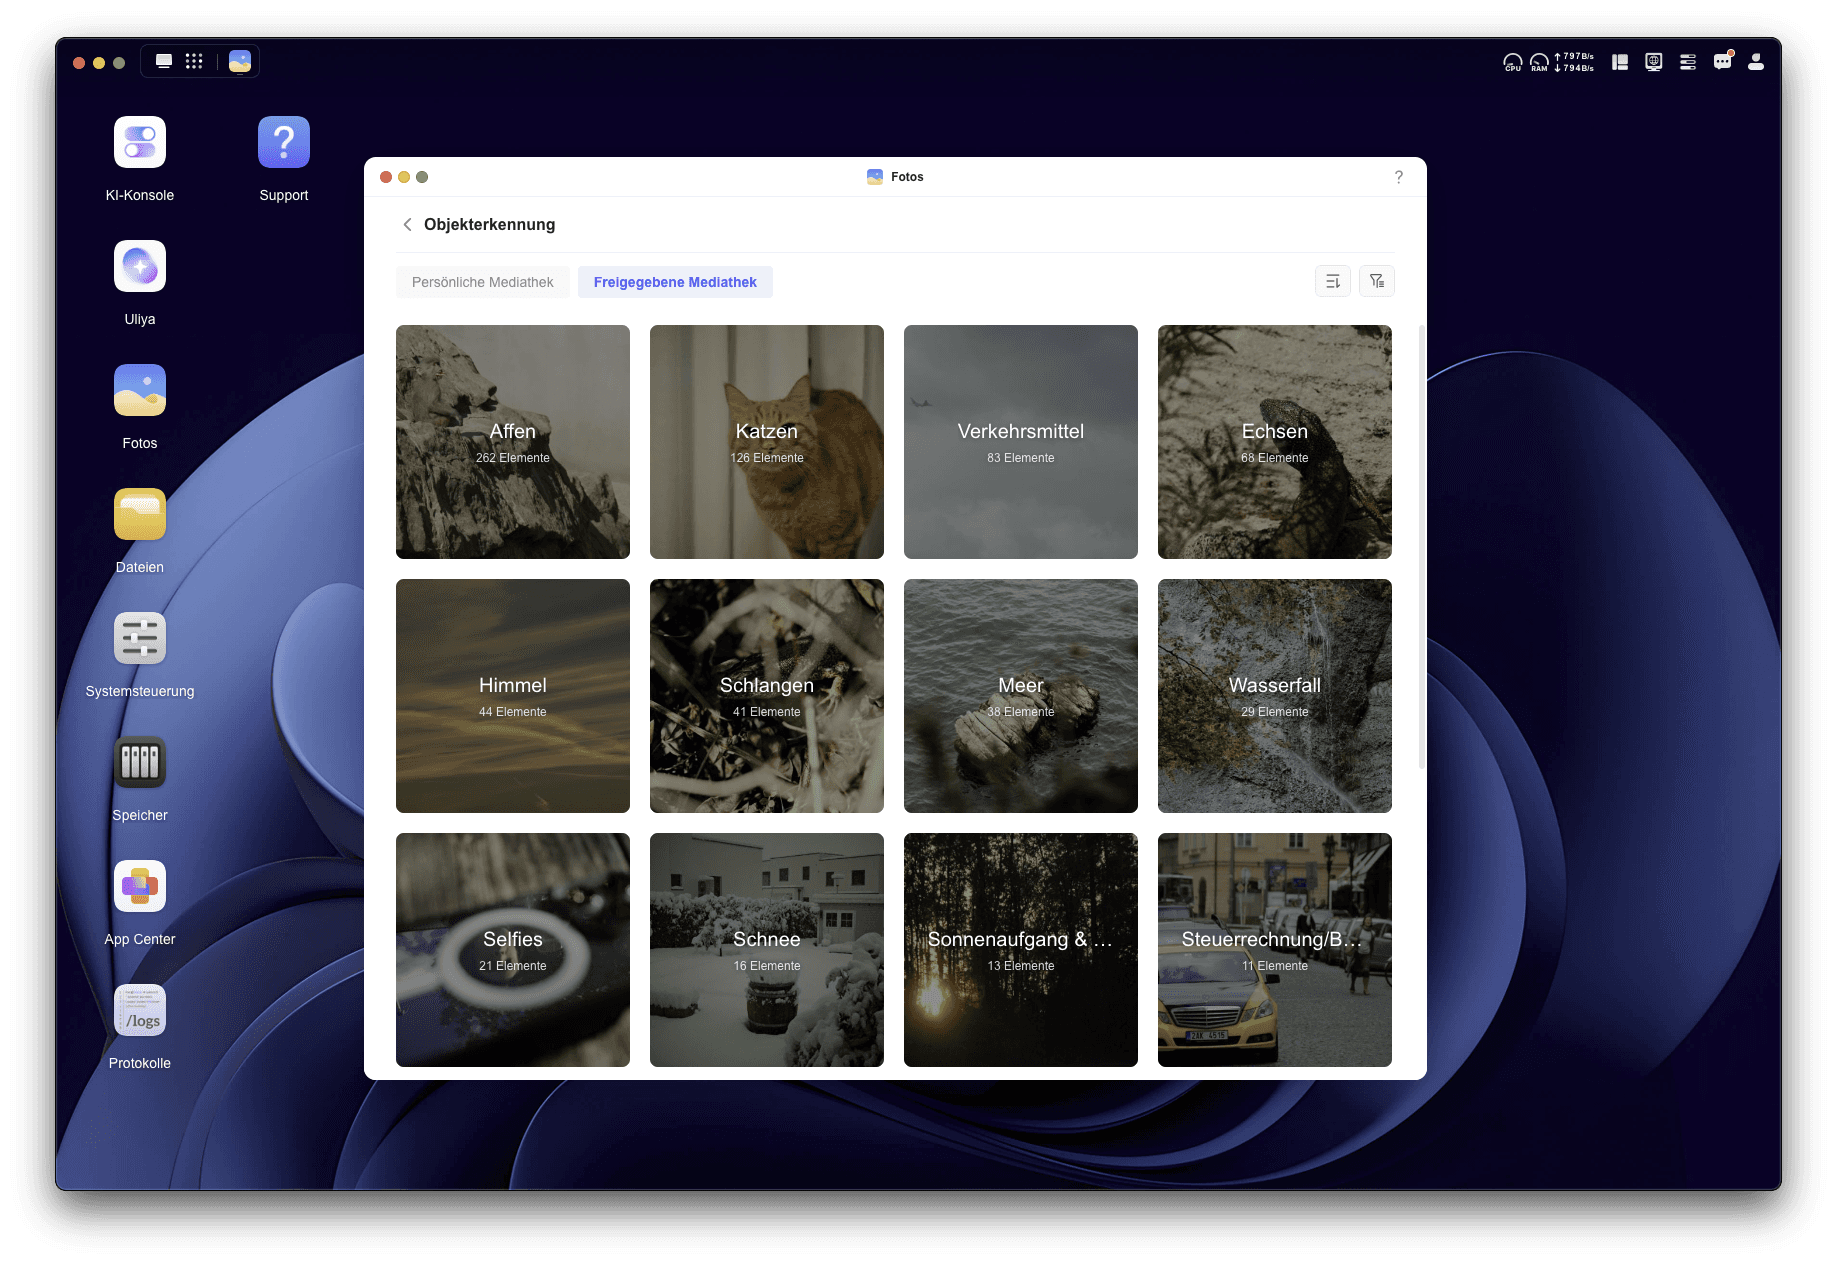Open the widget layout panel icon
1837x1264 pixels.
coord(1620,62)
